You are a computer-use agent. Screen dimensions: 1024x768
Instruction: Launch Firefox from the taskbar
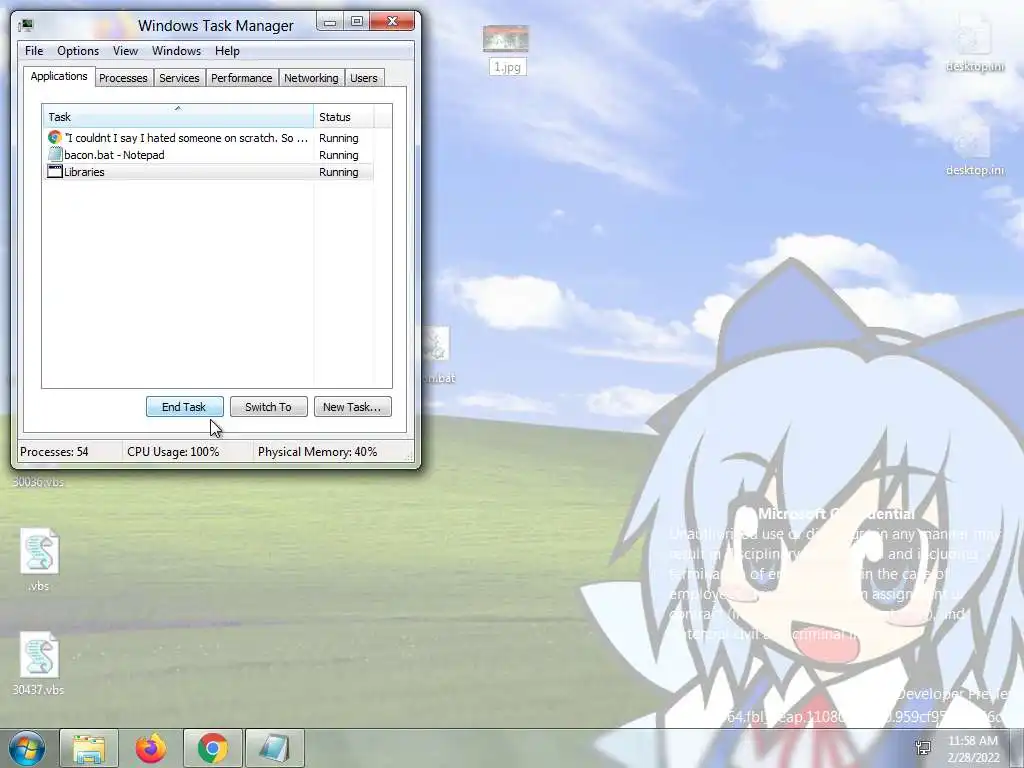pos(151,748)
